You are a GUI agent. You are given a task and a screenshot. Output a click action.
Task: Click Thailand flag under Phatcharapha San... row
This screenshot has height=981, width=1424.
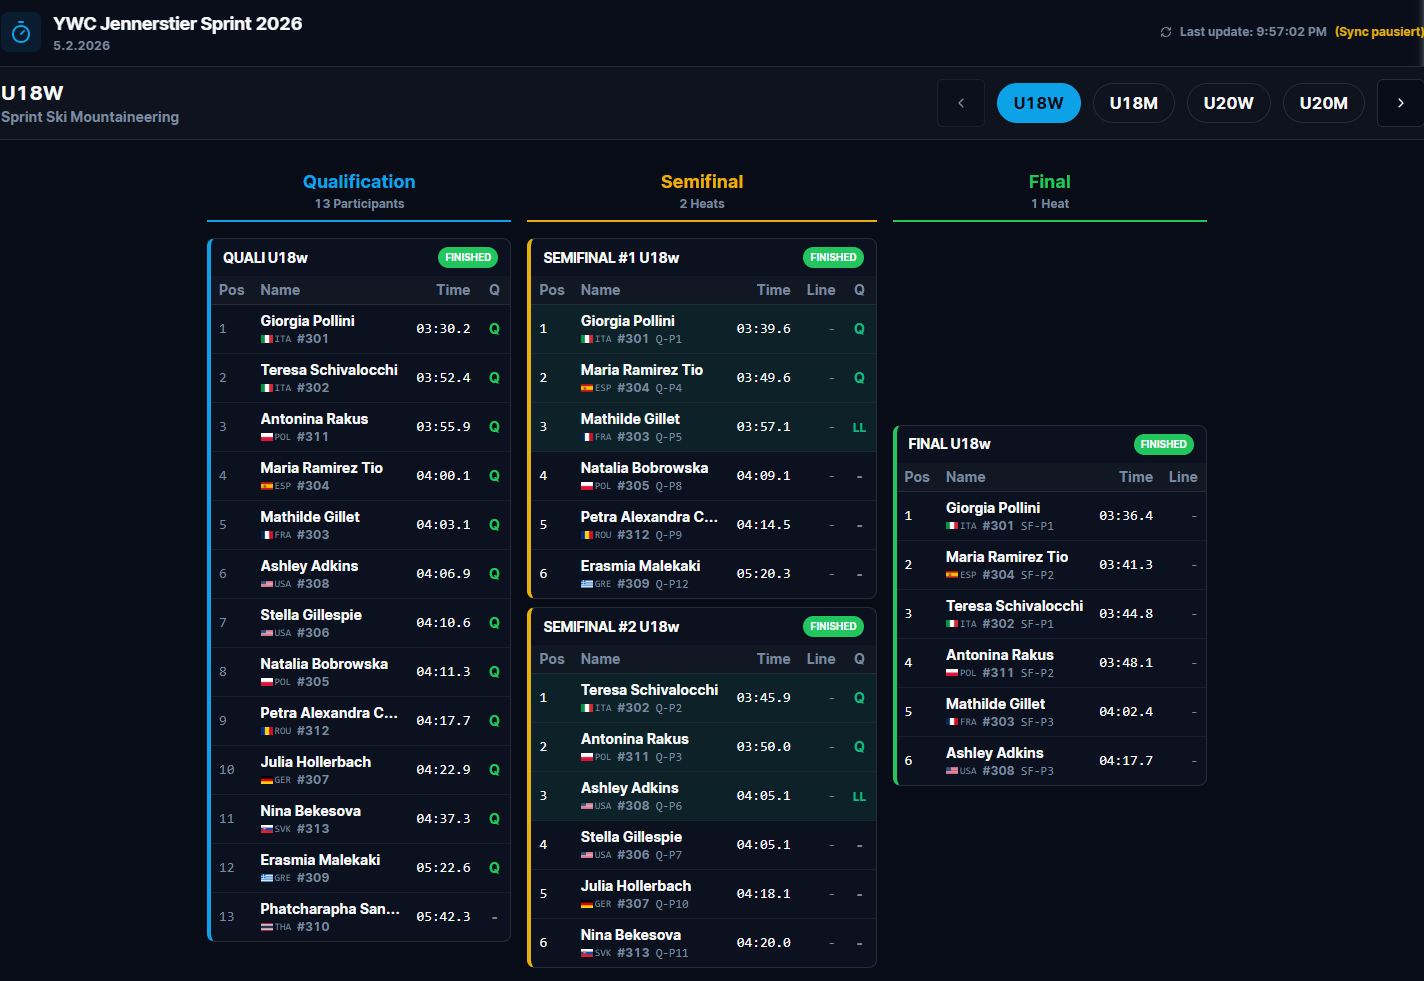[x=267, y=927]
